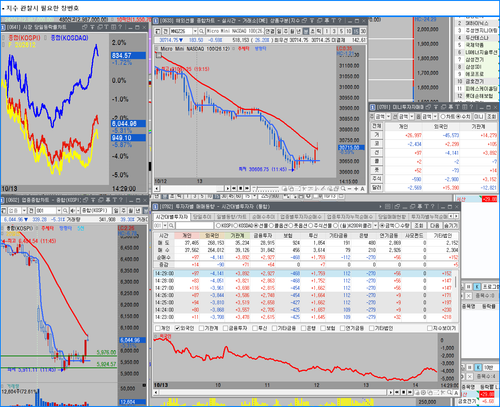Open the 001 code dropdown in investor trend window
The image size is (500, 407).
pyautogui.click(x=165, y=226)
